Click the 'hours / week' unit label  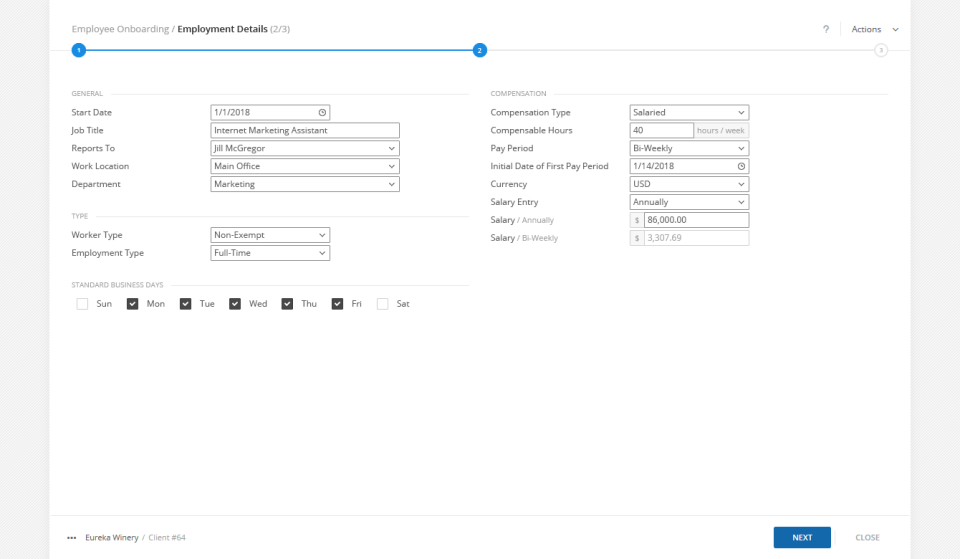(x=721, y=130)
